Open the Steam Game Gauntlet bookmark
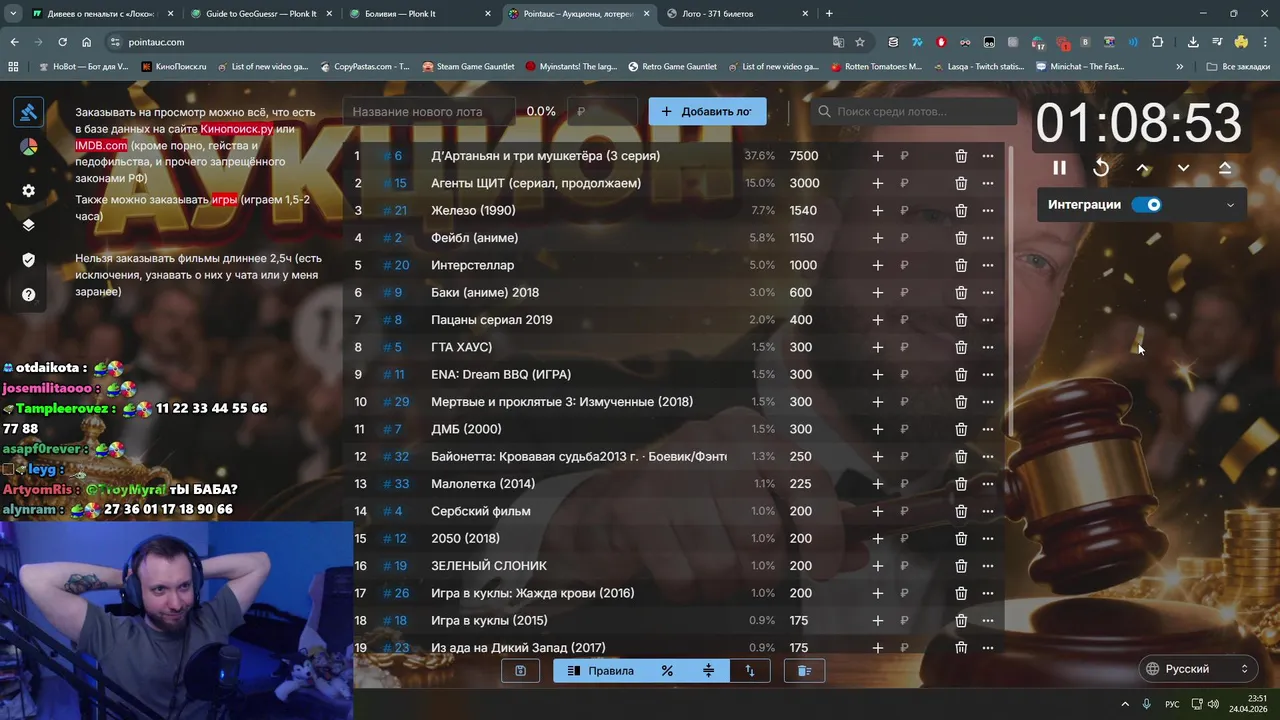 tap(468, 67)
